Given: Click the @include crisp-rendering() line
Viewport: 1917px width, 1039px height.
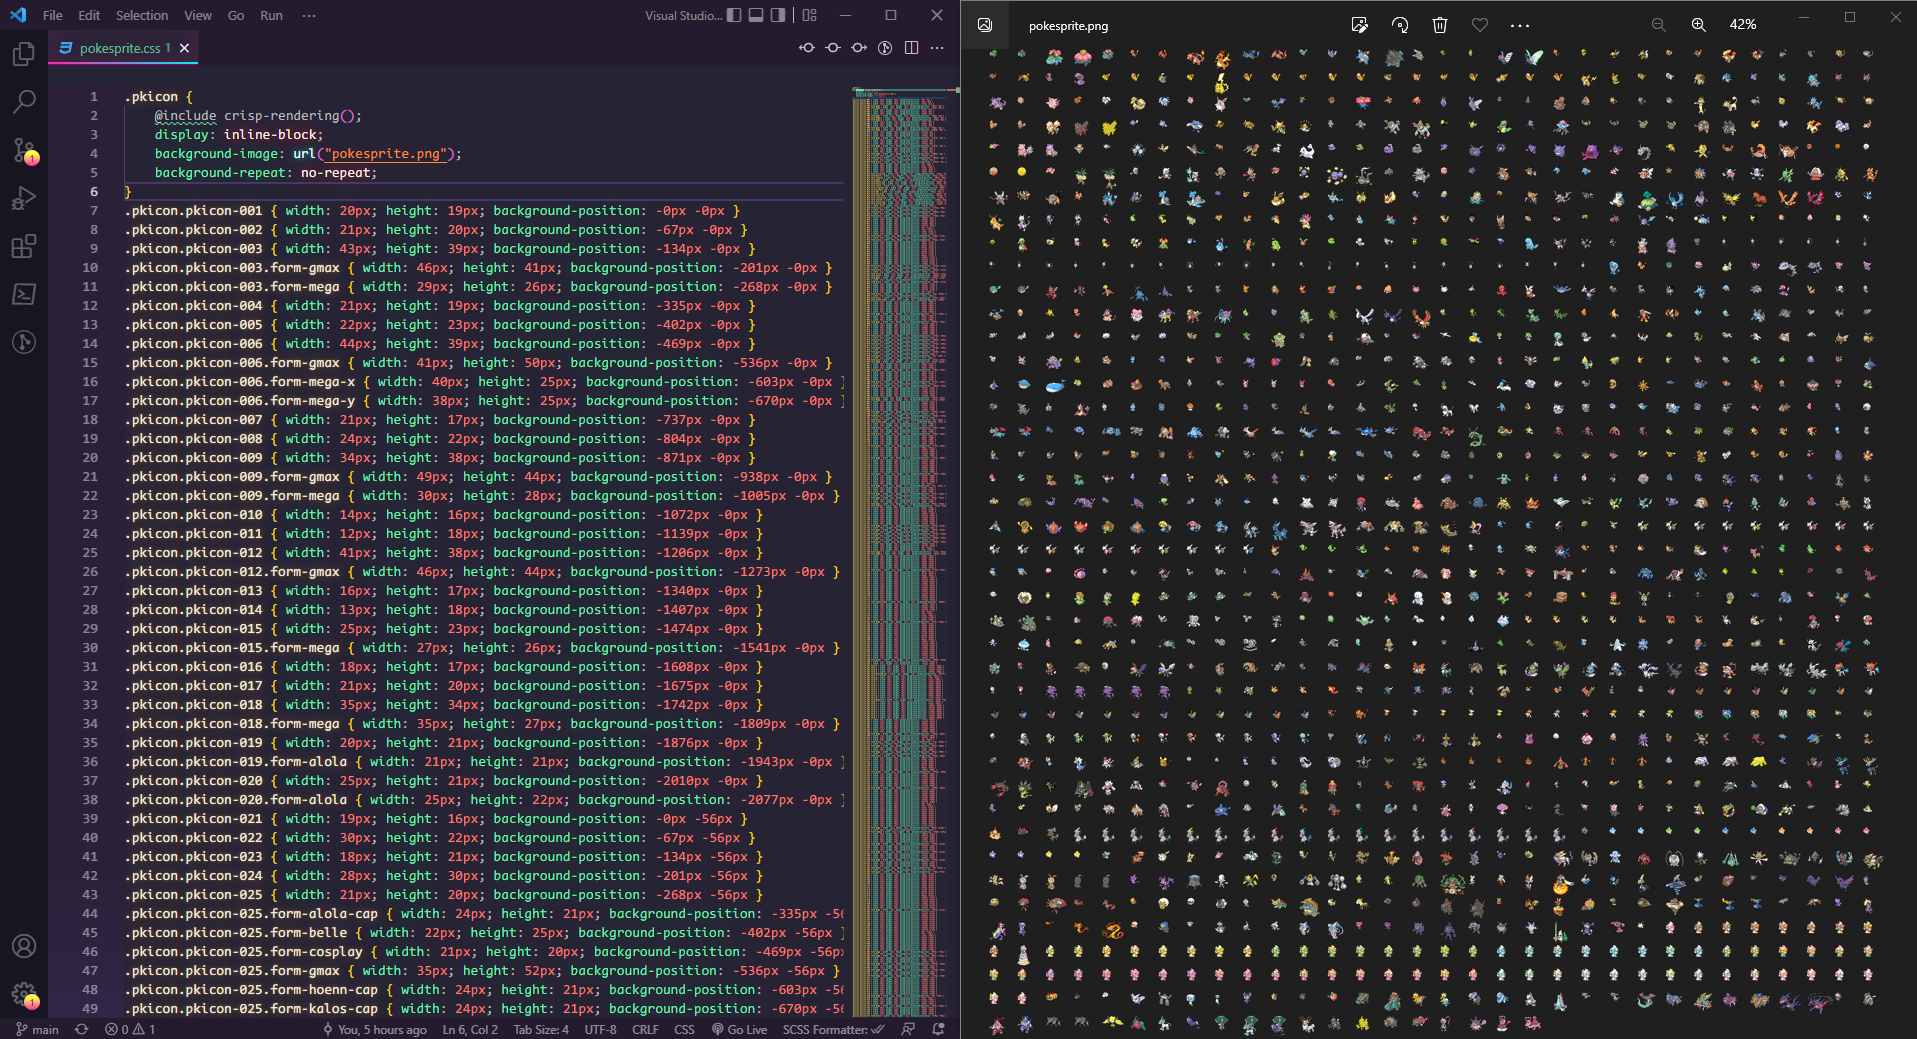Looking at the screenshot, I should pyautogui.click(x=258, y=116).
